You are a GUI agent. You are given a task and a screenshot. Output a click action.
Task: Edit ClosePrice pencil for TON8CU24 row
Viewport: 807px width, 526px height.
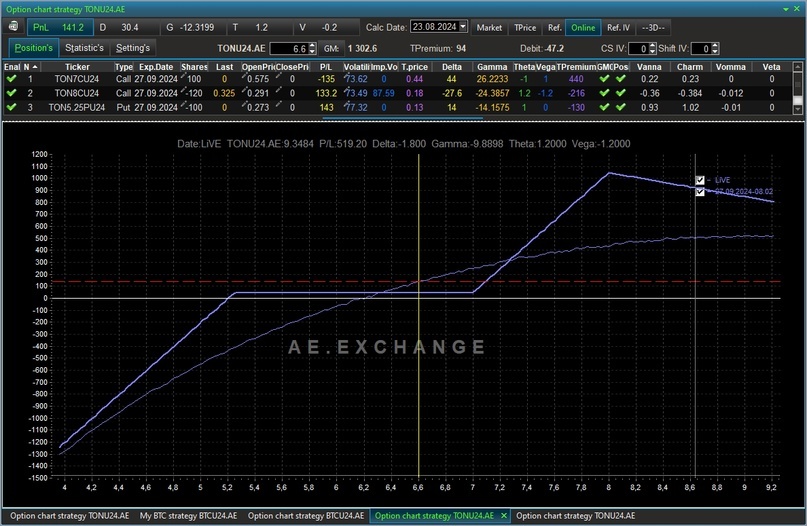278,90
